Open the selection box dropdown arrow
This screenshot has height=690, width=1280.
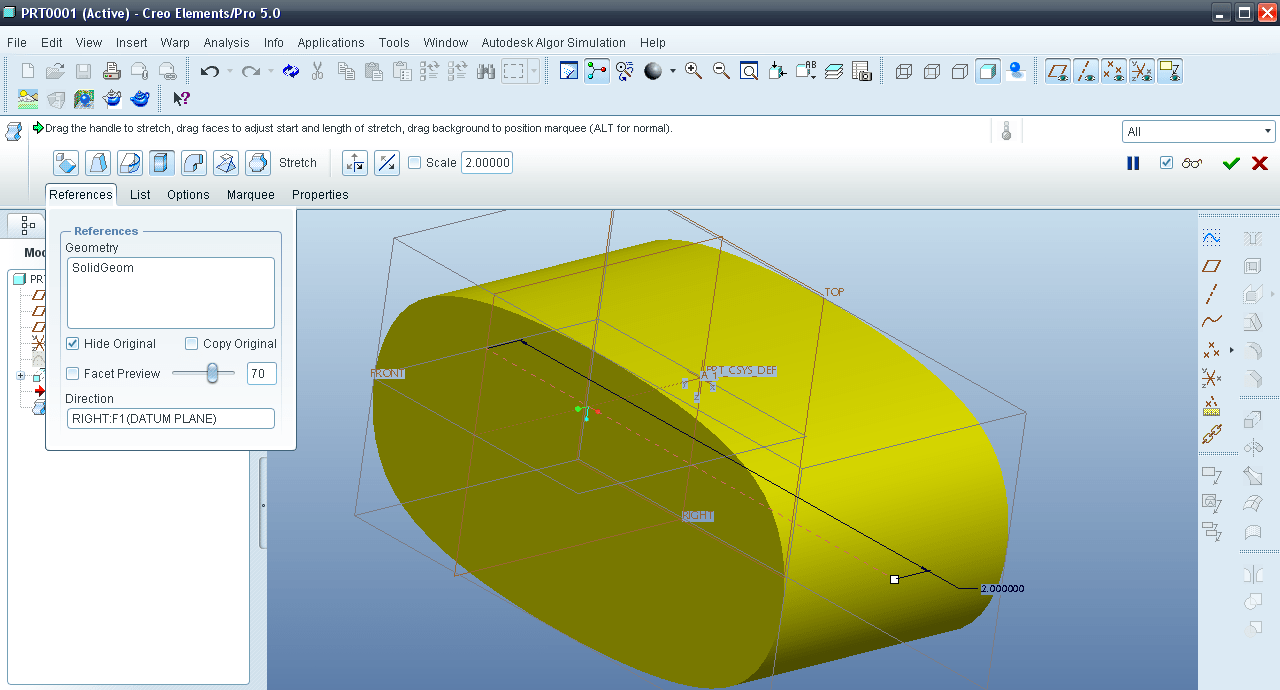(534, 71)
